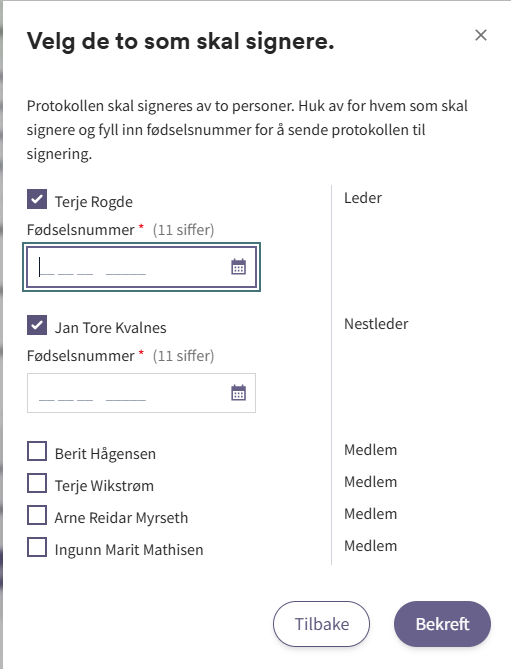Uncheck the Terje Rogde checkbox
Image resolution: width=511 pixels, height=669 pixels.
(x=37, y=199)
